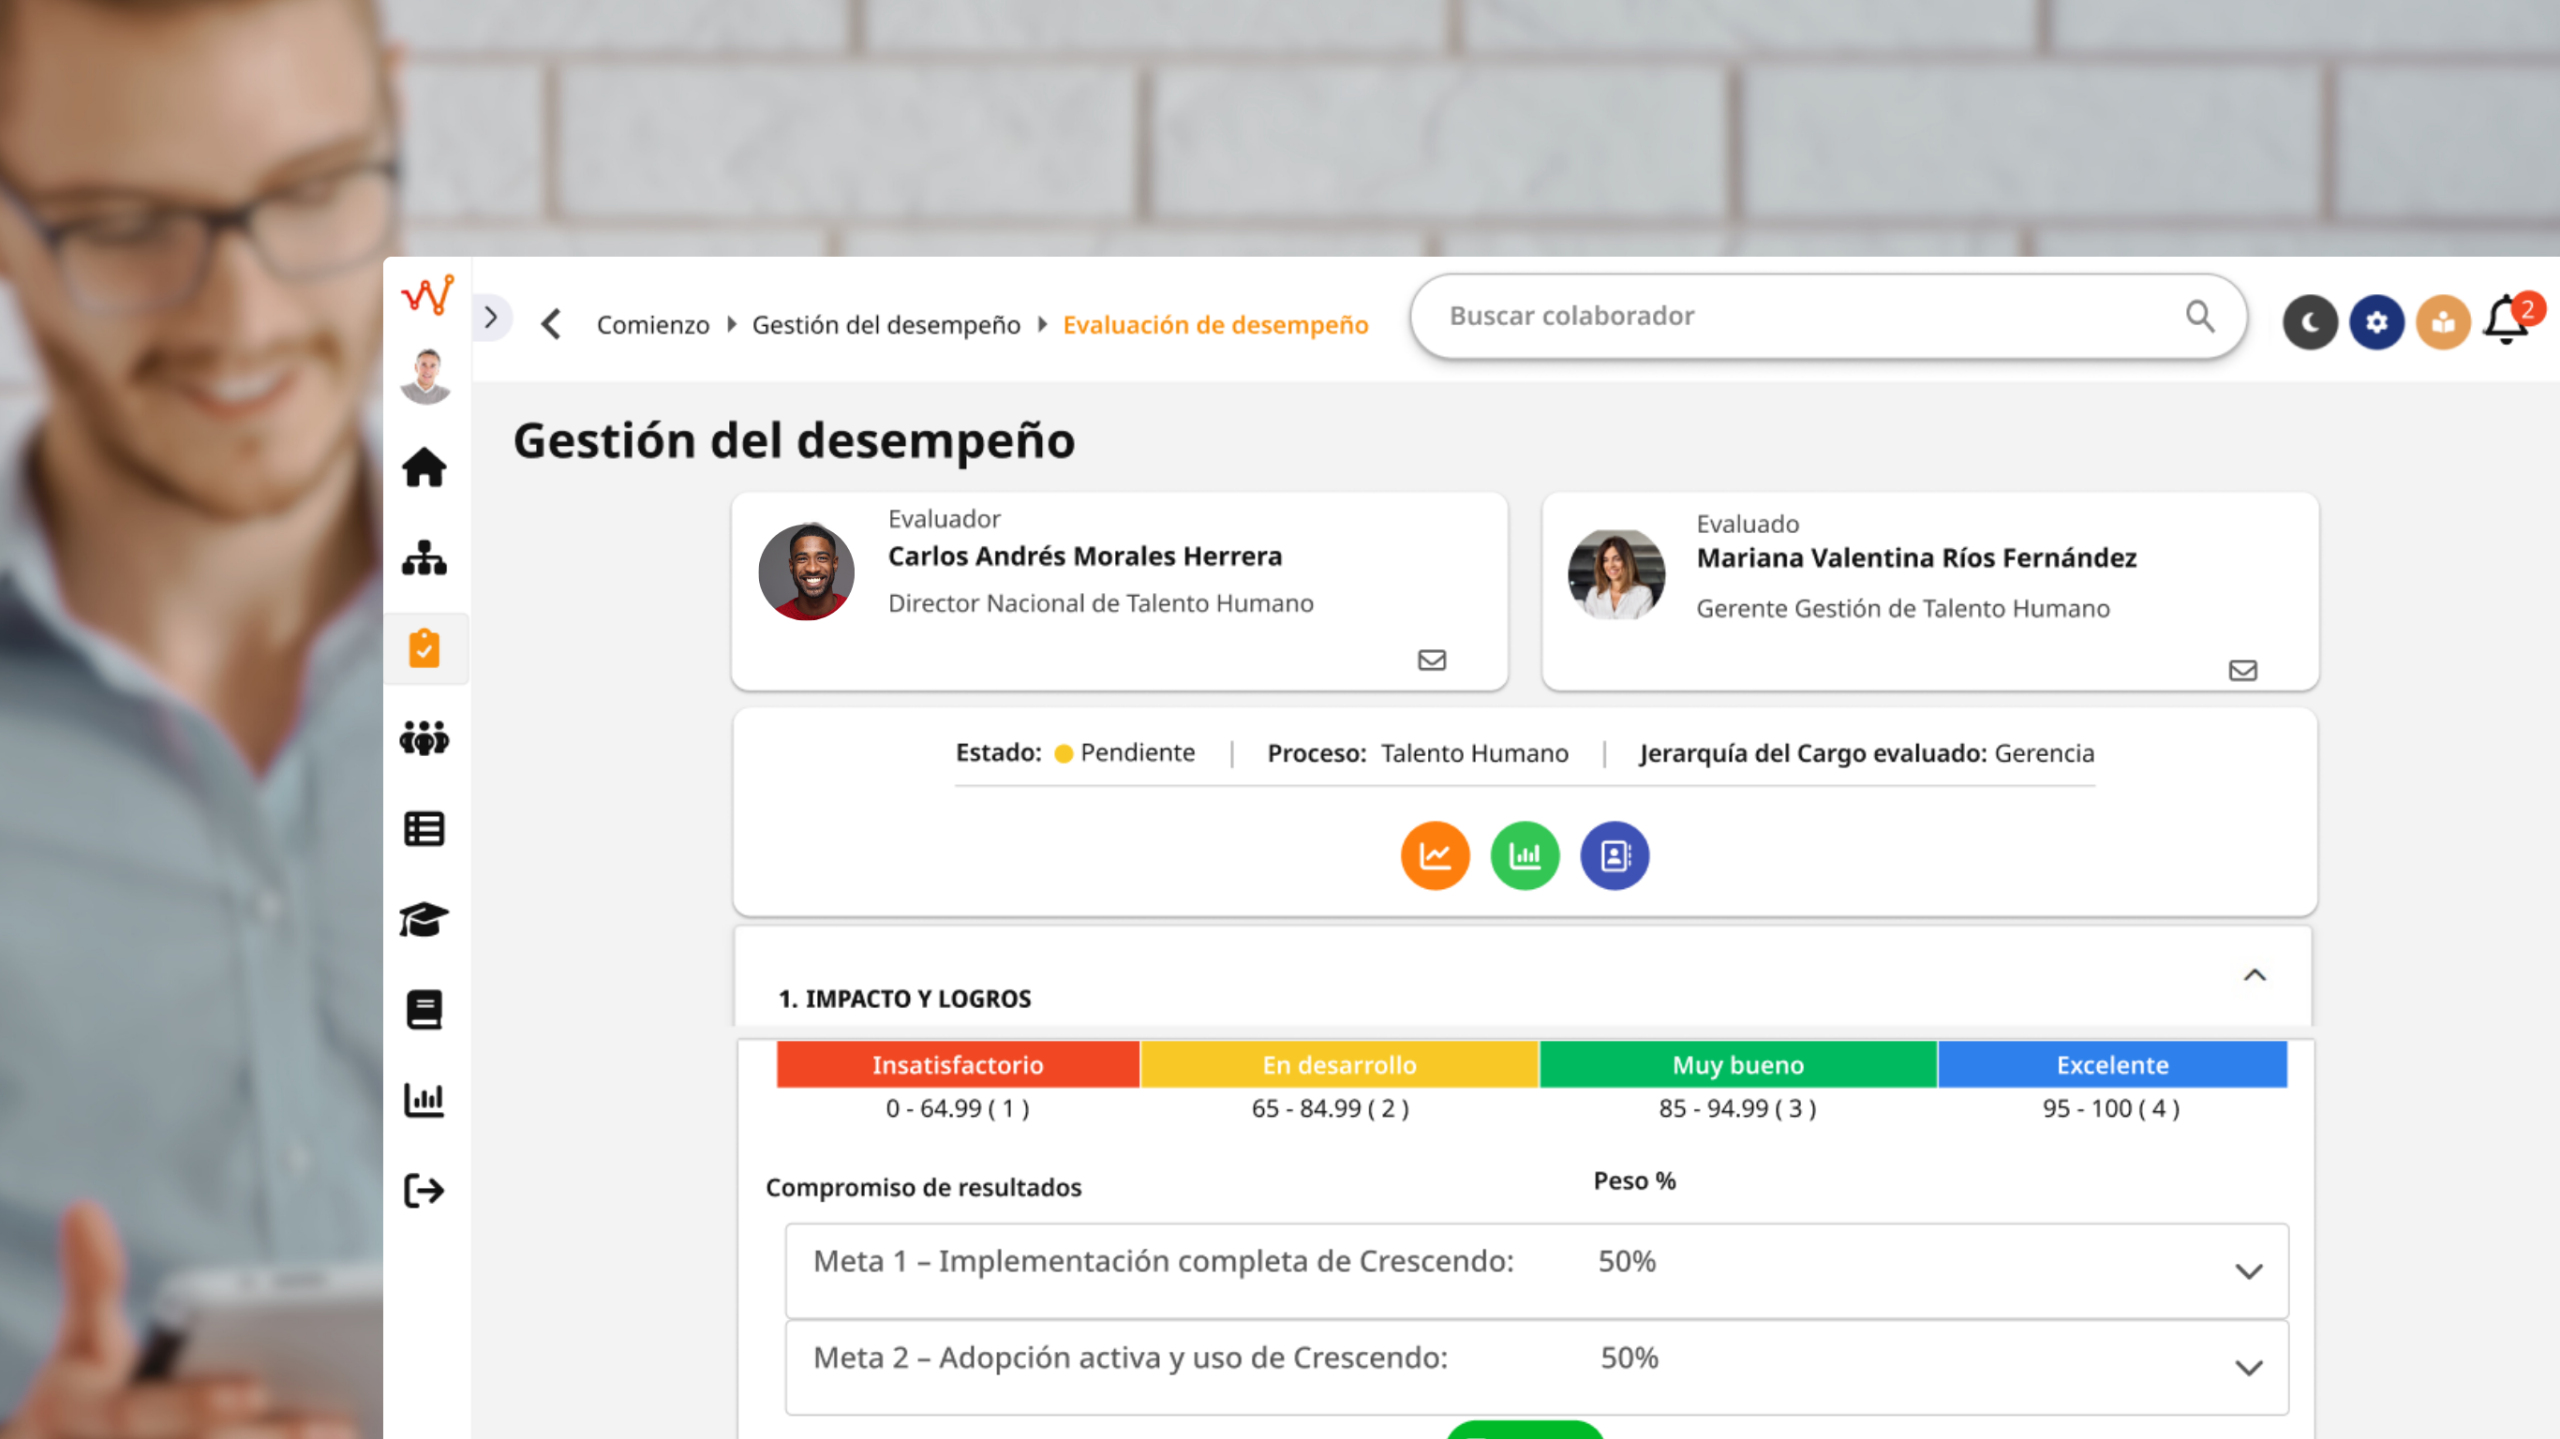The image size is (2560, 1439).
Task: Expand Meta 2 Adopción activa row
Action: [x=2248, y=1367]
